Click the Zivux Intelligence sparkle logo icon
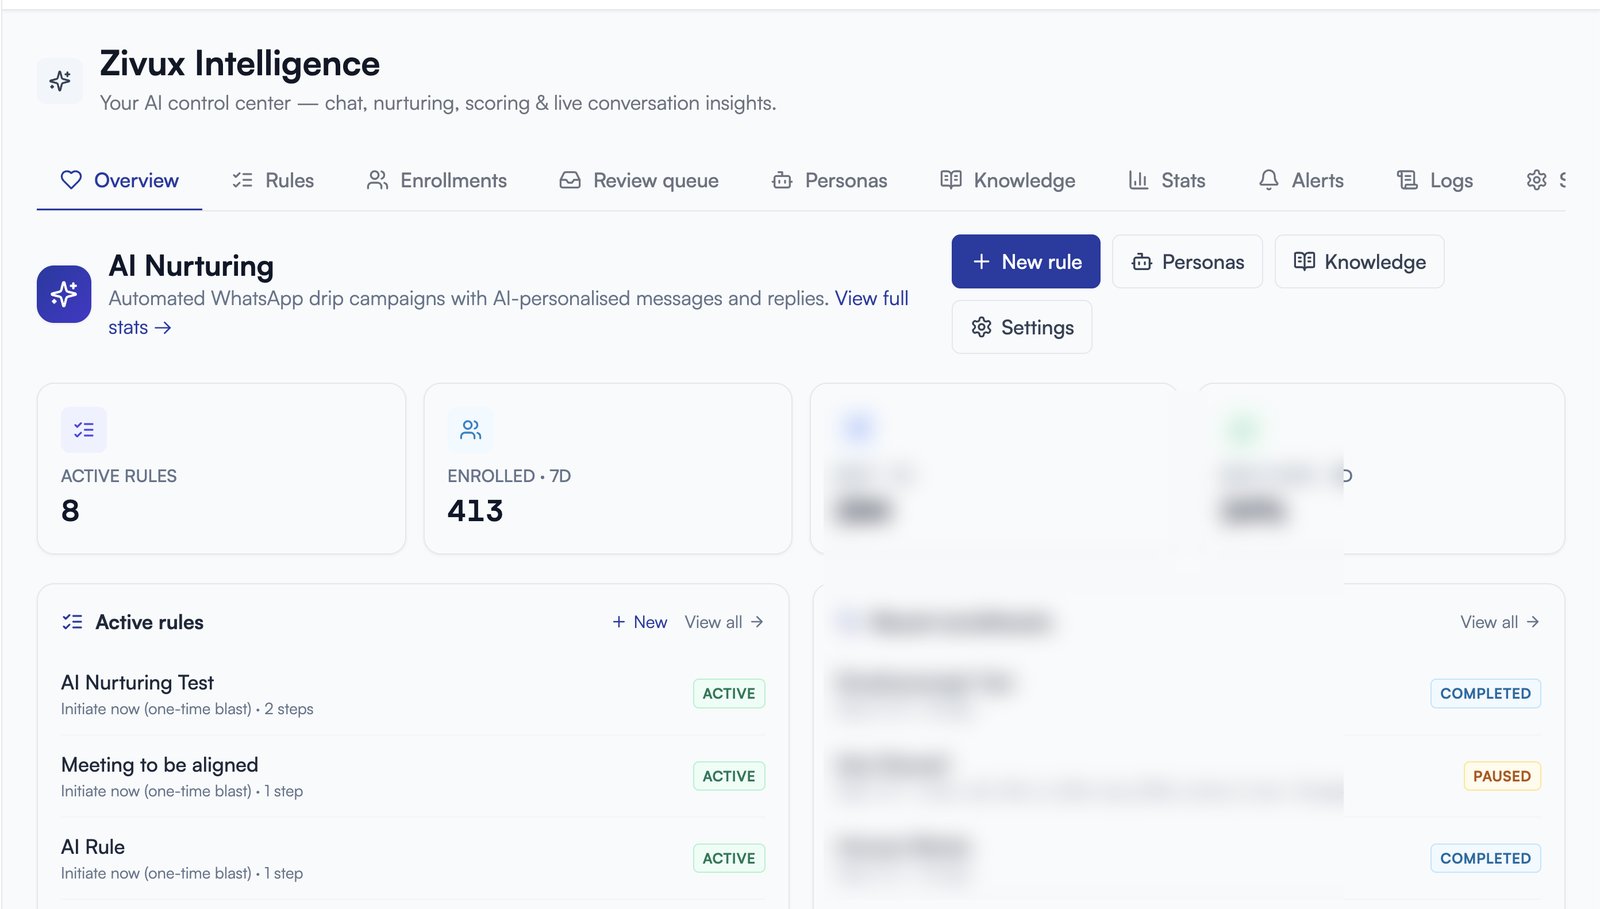Viewport: 1600px width, 909px height. coord(60,81)
